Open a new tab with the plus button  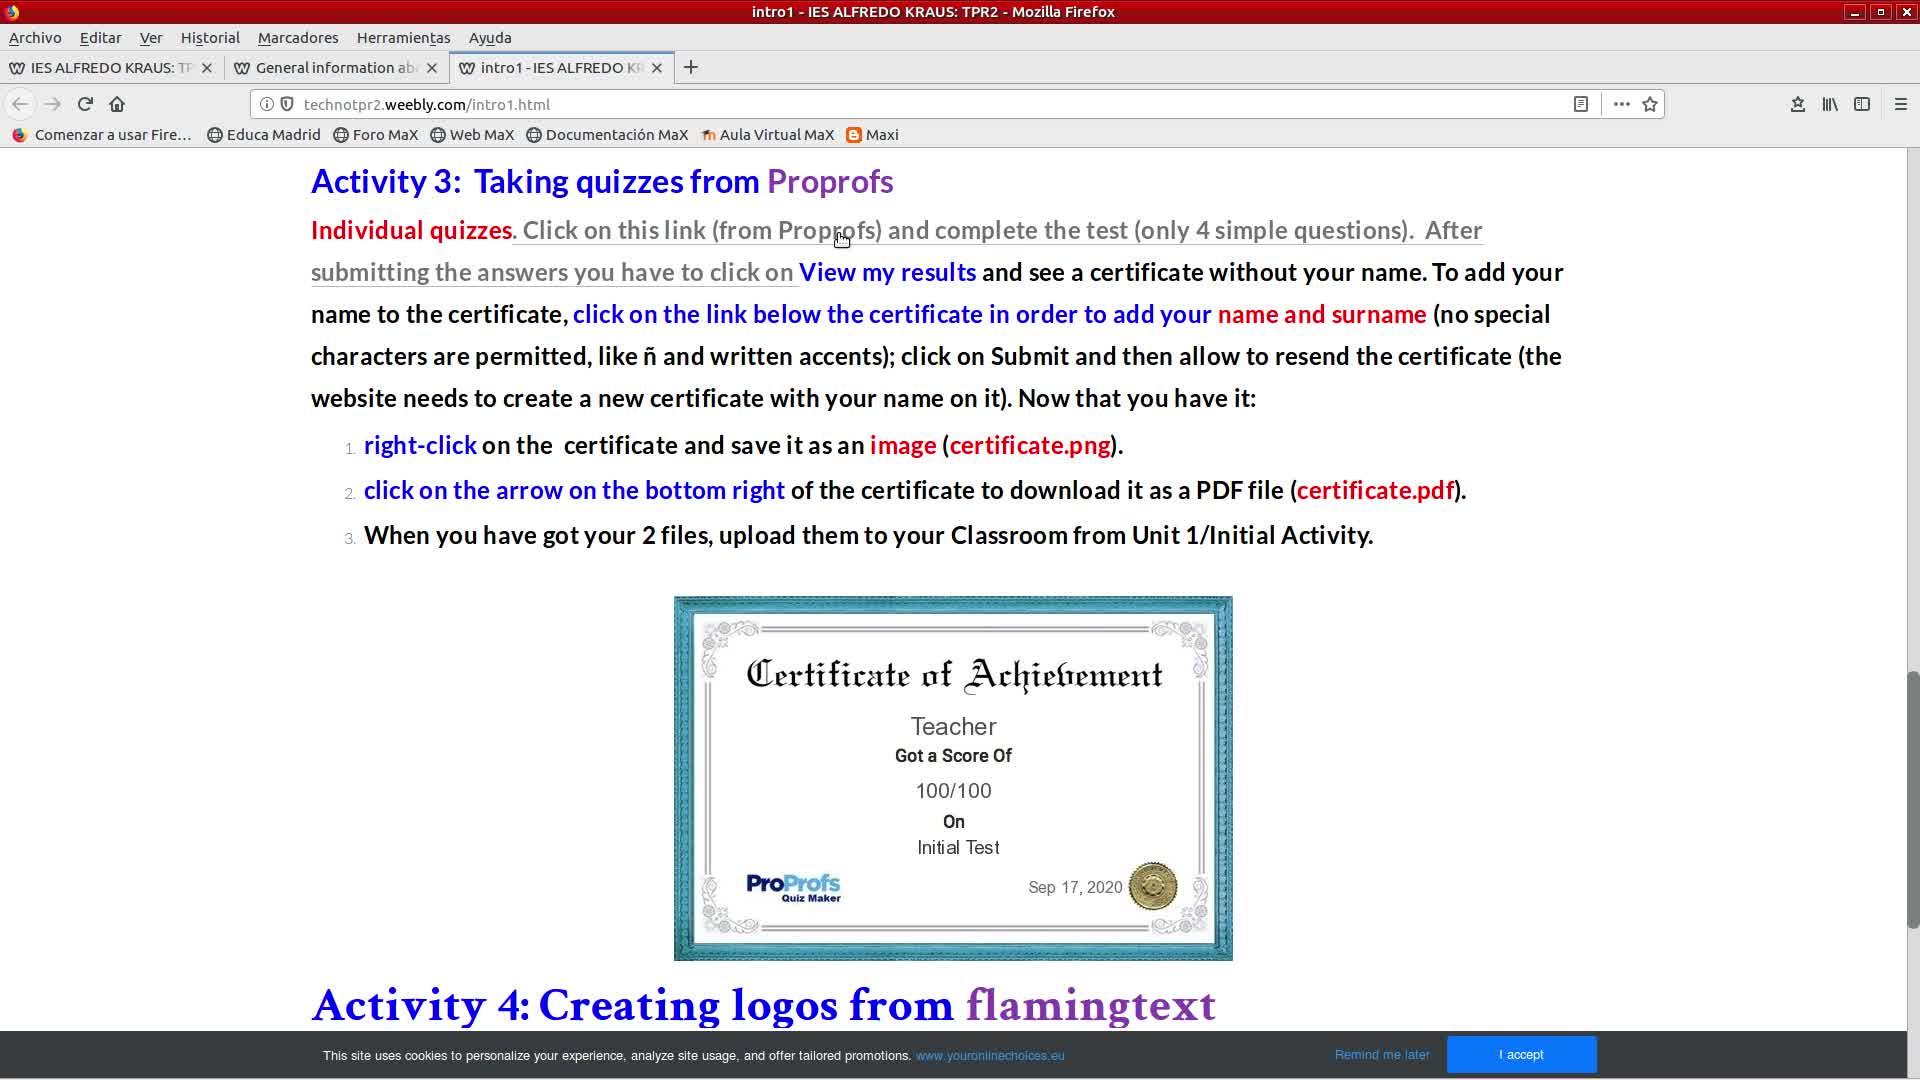coord(691,67)
